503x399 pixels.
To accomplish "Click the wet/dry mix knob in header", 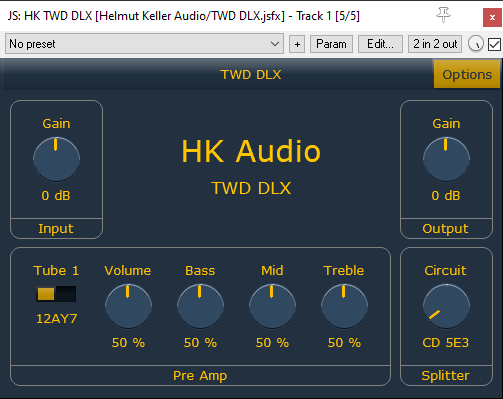I will point(476,44).
